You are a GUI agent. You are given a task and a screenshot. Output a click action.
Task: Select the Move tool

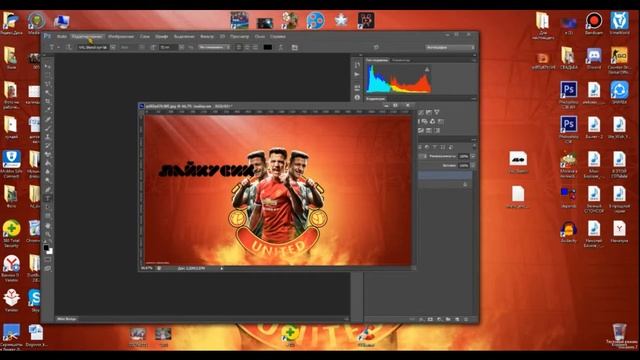click(48, 66)
